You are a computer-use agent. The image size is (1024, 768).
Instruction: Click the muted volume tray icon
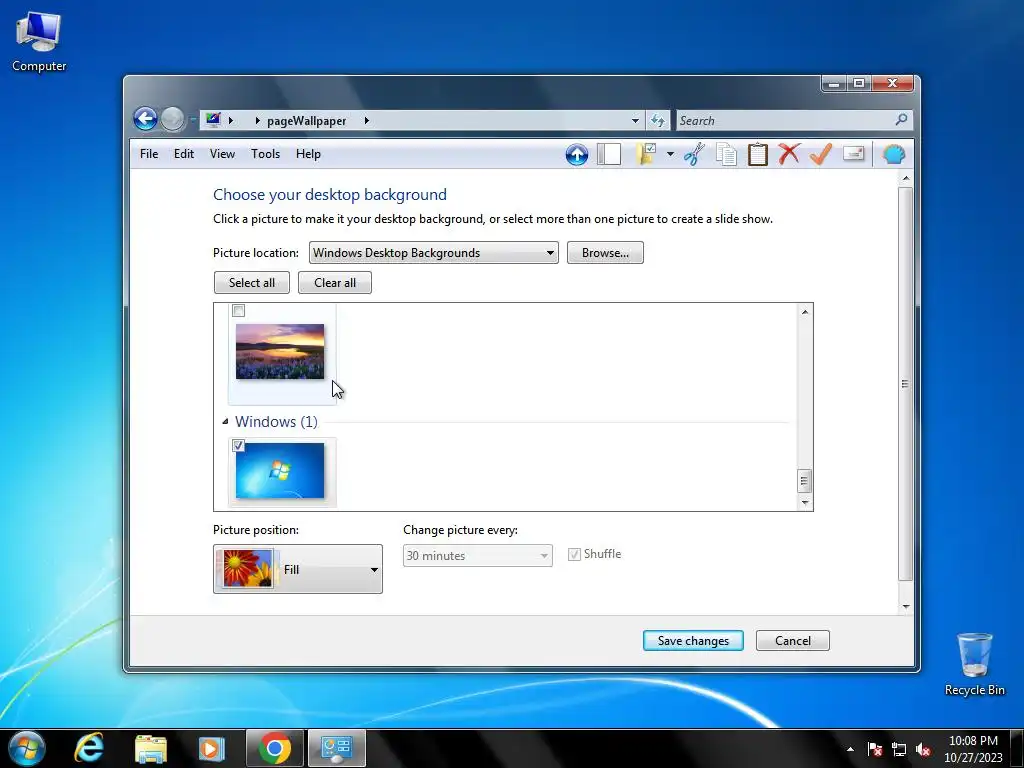[x=923, y=749]
